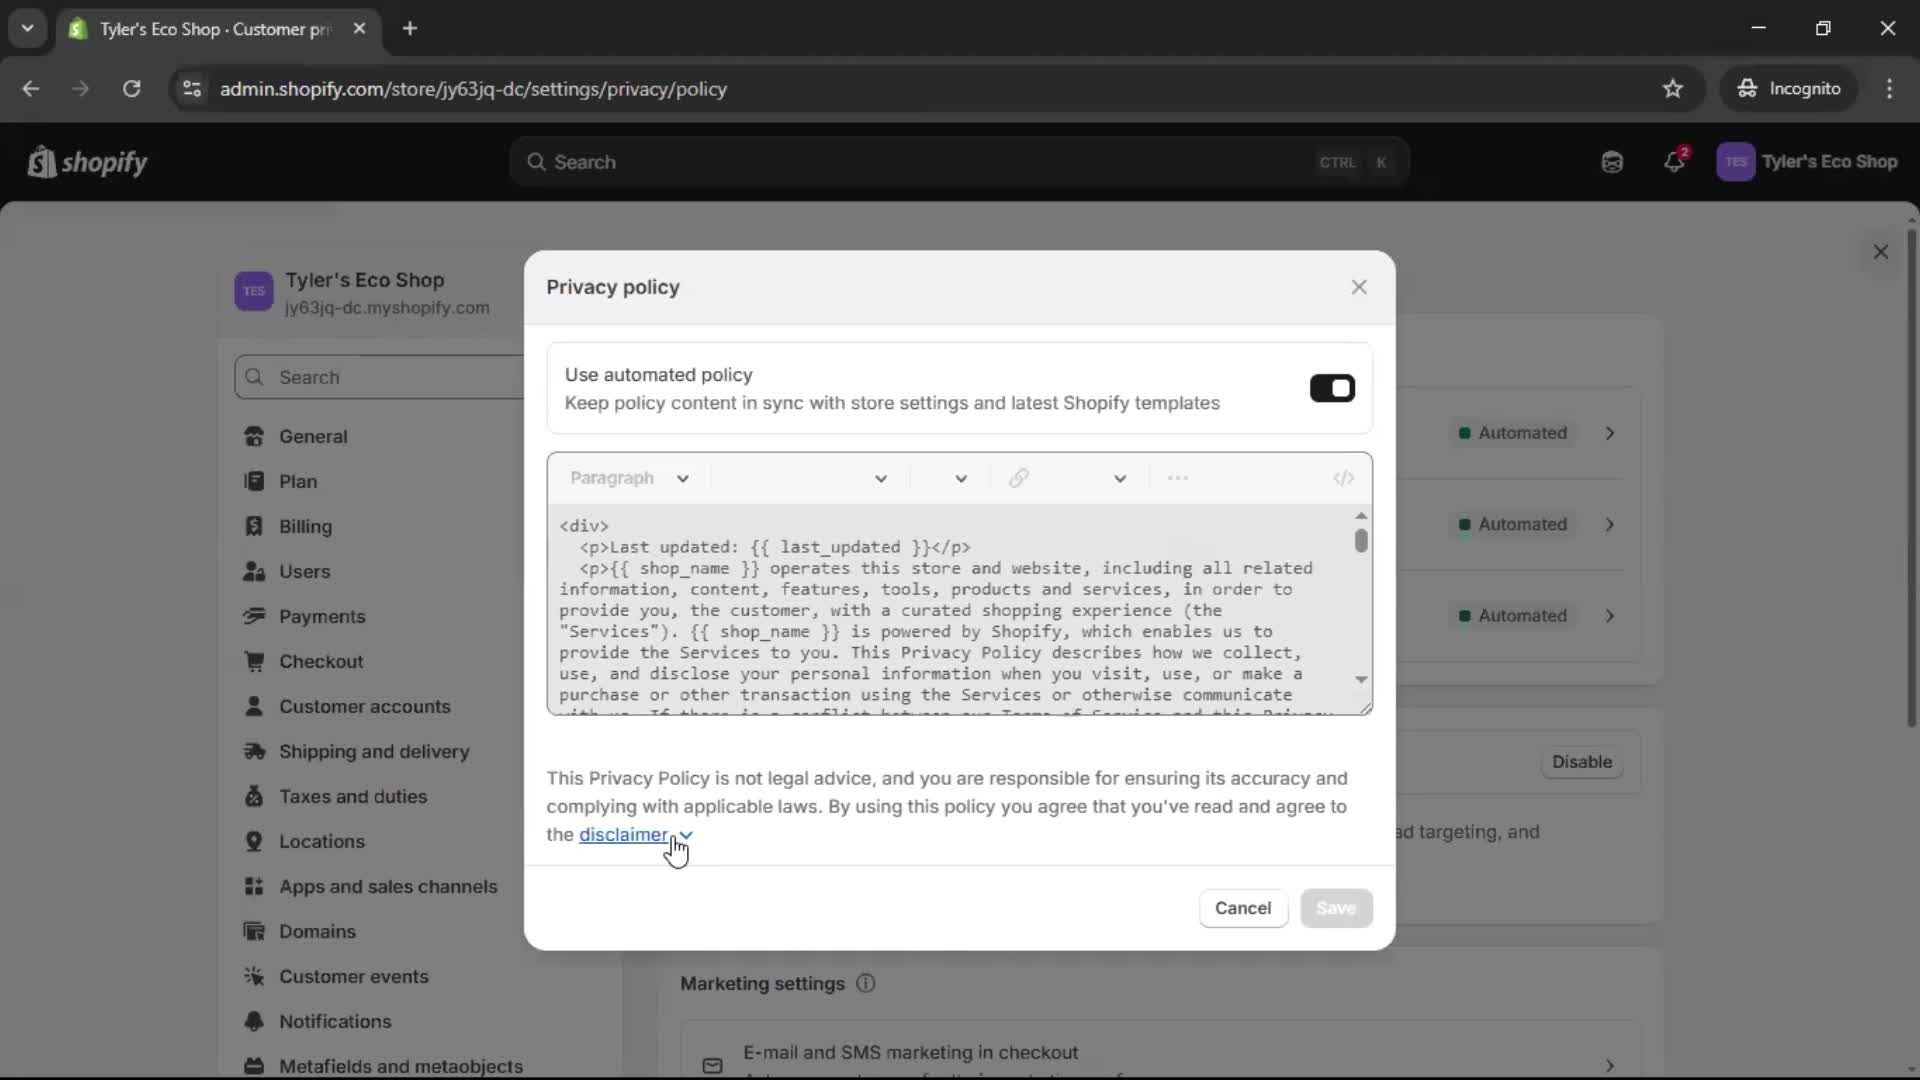Image resolution: width=1920 pixels, height=1080 pixels.
Task: Open store preview from the top bar icon
Action: click(x=1611, y=161)
